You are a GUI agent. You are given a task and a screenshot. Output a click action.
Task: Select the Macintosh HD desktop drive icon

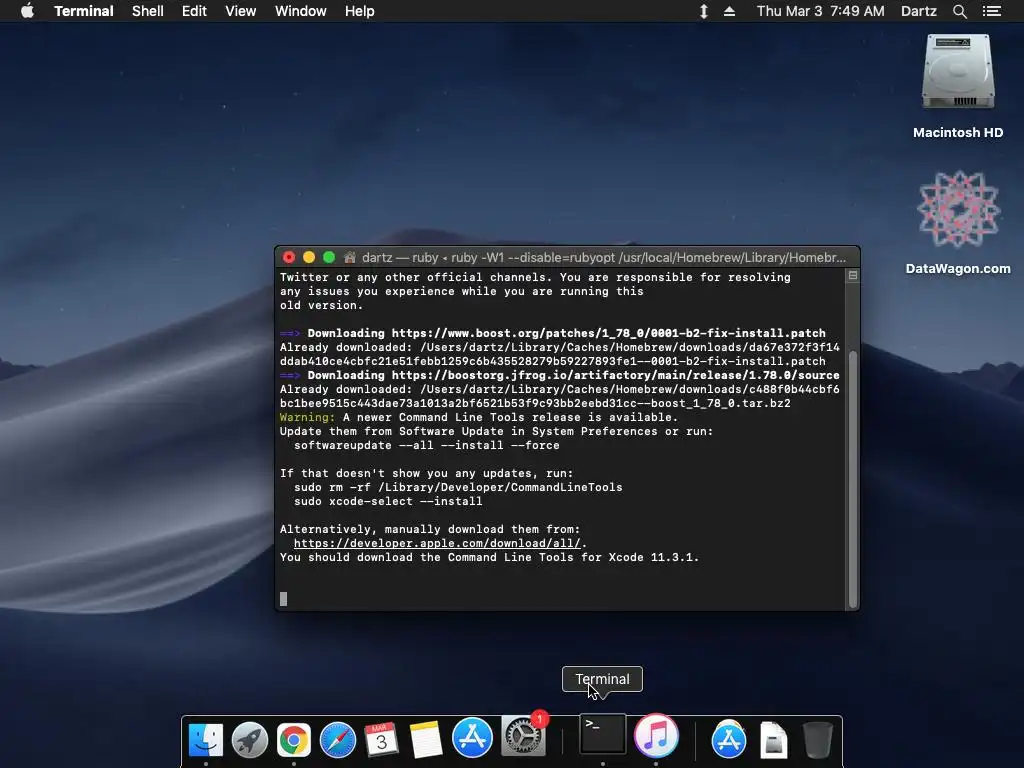958,73
